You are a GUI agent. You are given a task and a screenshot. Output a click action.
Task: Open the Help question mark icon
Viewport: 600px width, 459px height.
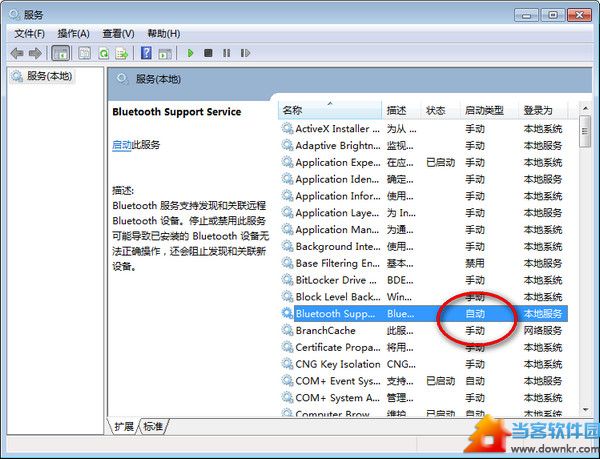(146, 53)
